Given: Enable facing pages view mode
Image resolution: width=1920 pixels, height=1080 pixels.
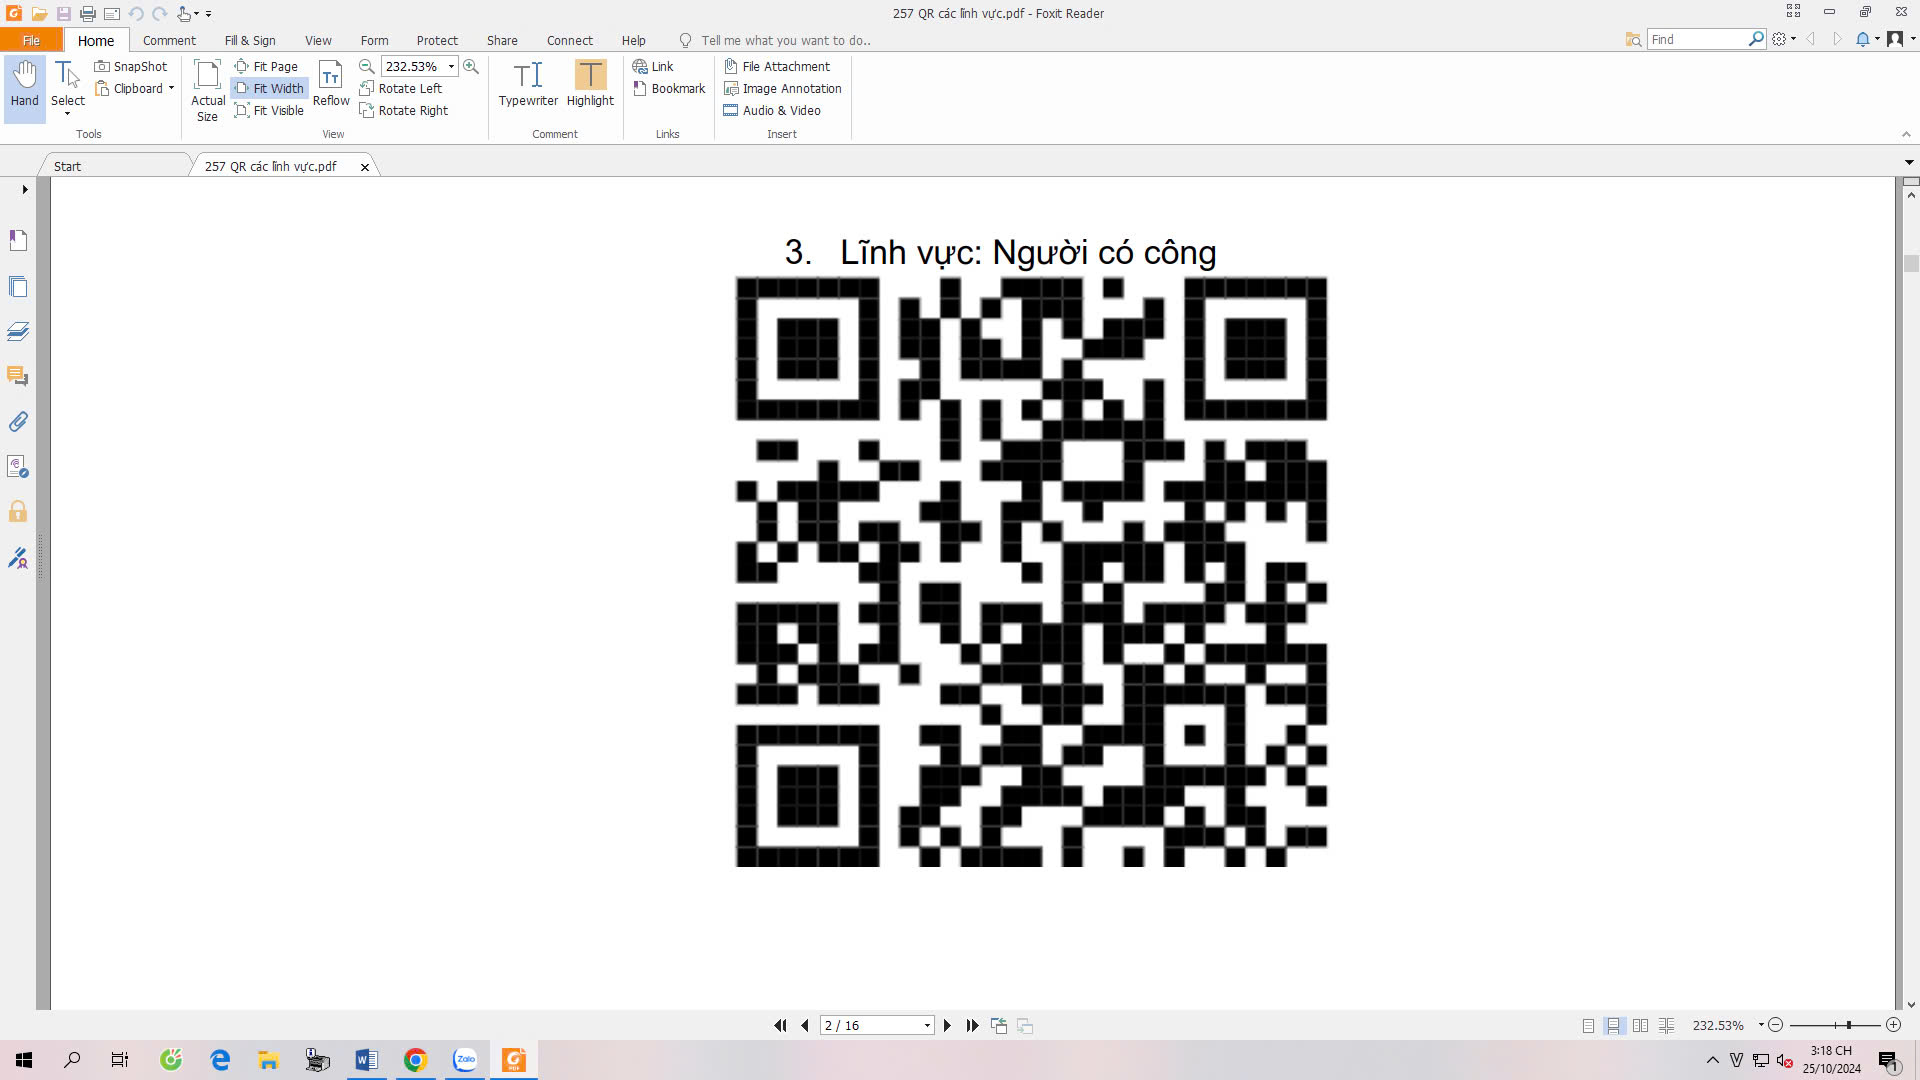Looking at the screenshot, I should point(1640,1025).
